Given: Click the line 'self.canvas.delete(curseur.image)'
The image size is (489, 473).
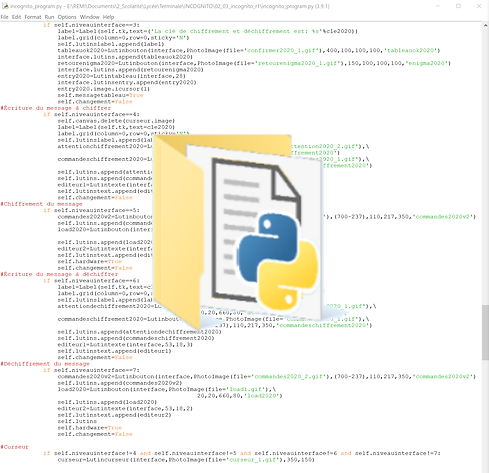Looking at the screenshot, I should tap(116, 121).
